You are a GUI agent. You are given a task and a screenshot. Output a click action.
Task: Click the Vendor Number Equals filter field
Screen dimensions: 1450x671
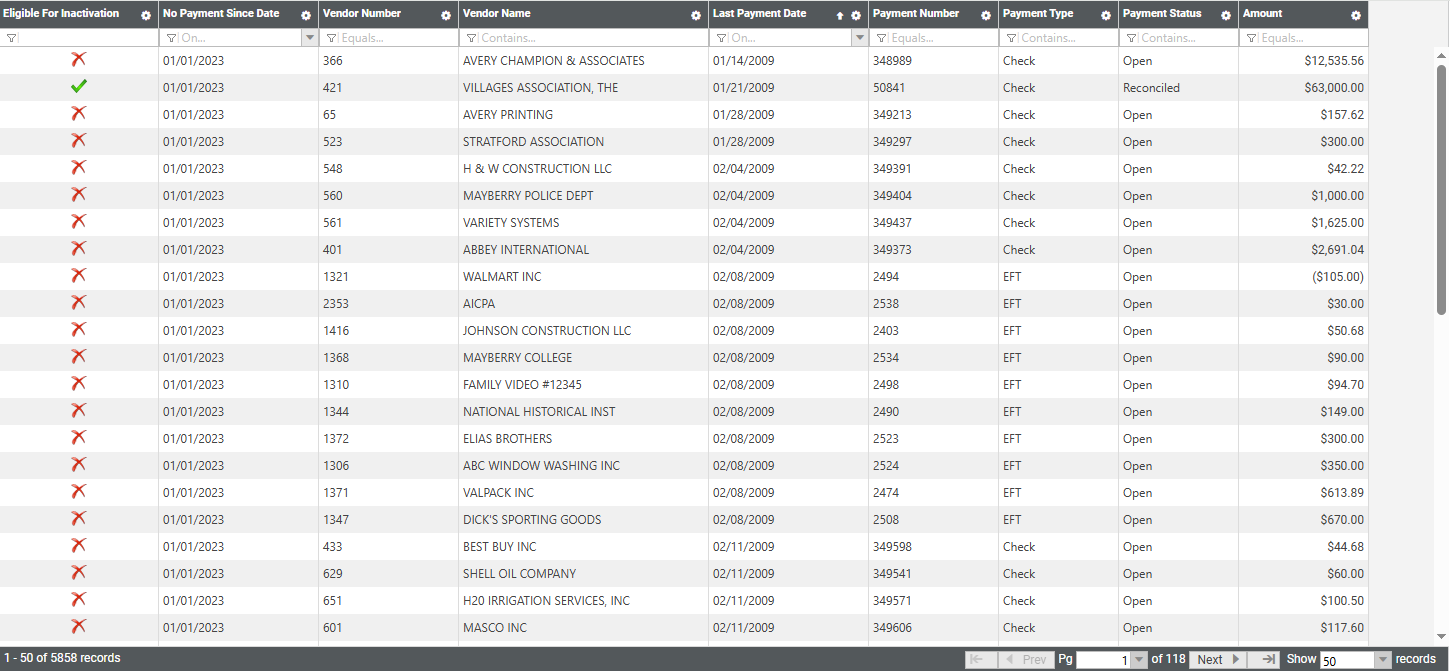tap(398, 38)
